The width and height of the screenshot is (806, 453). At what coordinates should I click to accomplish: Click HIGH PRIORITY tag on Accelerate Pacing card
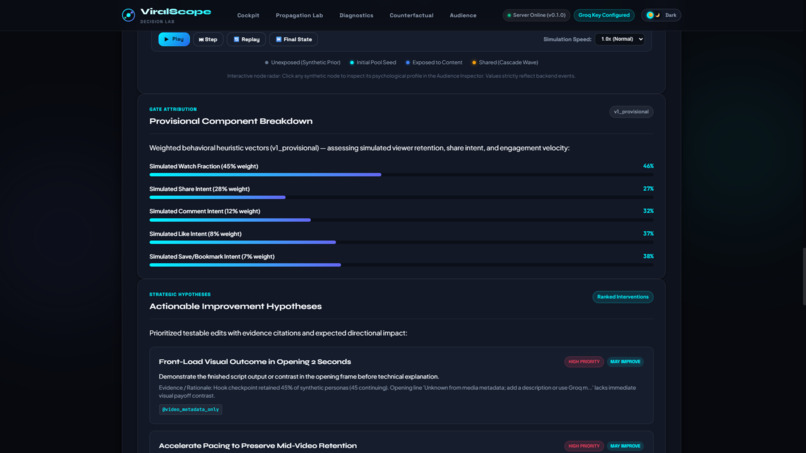584,446
